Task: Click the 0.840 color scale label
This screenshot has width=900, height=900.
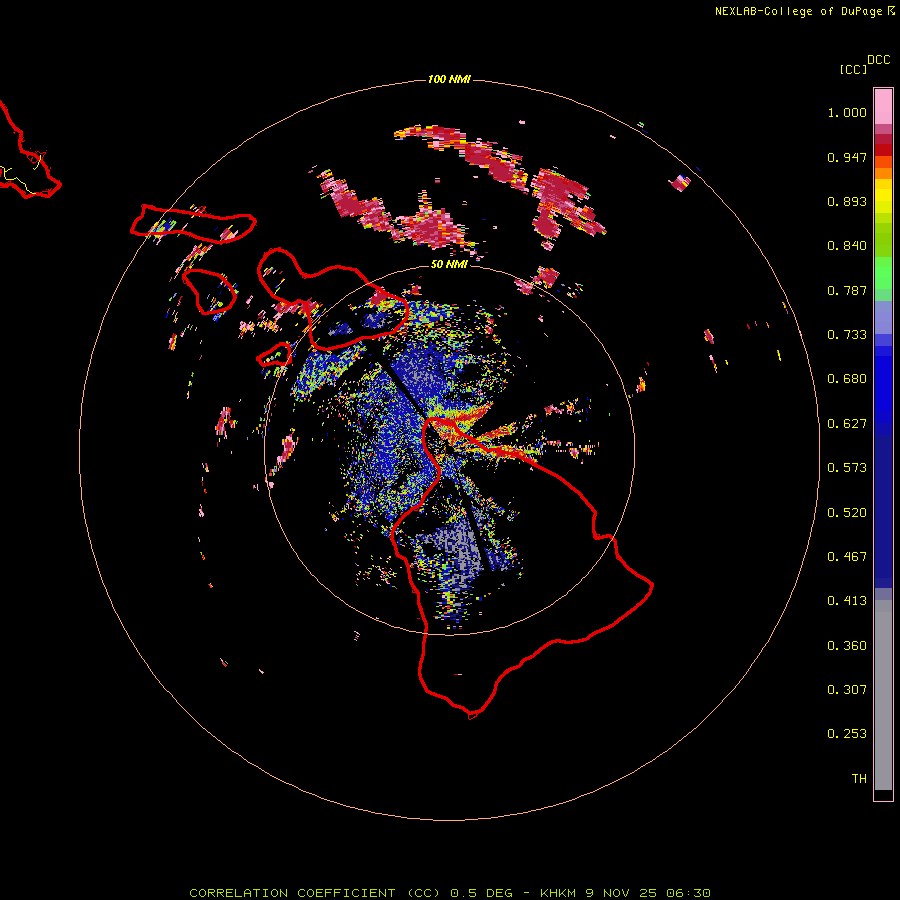Action: point(847,246)
